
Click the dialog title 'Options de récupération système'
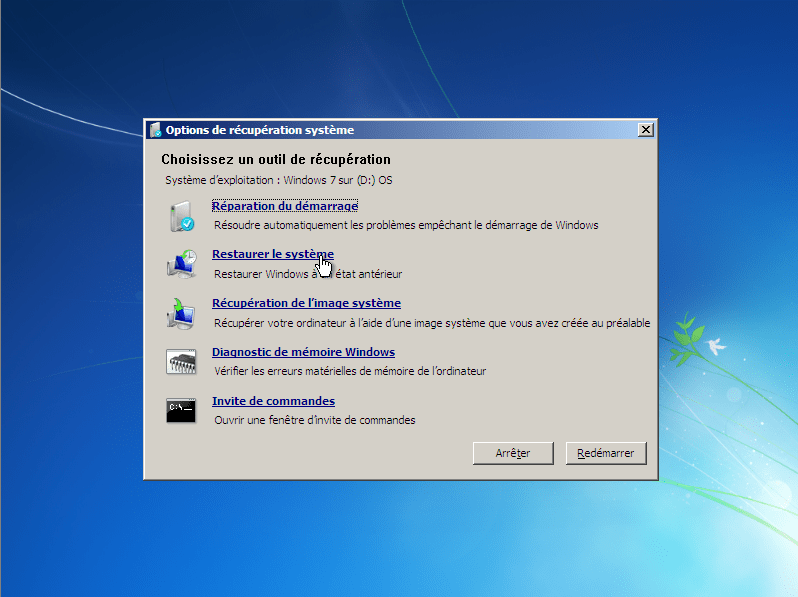(x=260, y=130)
